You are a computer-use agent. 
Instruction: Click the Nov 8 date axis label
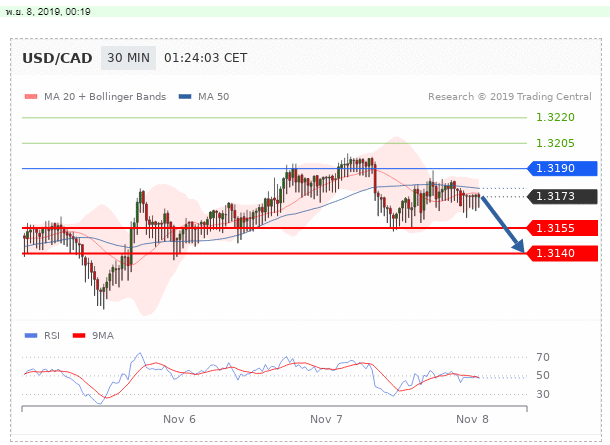click(472, 419)
